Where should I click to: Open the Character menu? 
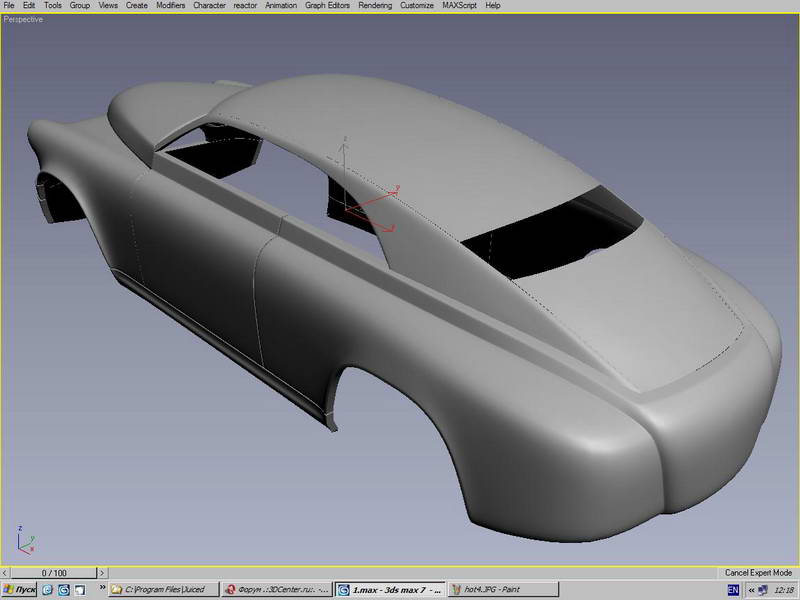(209, 6)
